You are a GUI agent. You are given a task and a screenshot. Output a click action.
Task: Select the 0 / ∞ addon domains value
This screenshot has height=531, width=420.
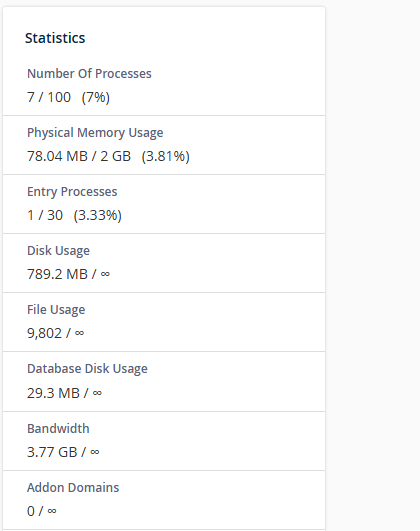(42, 511)
